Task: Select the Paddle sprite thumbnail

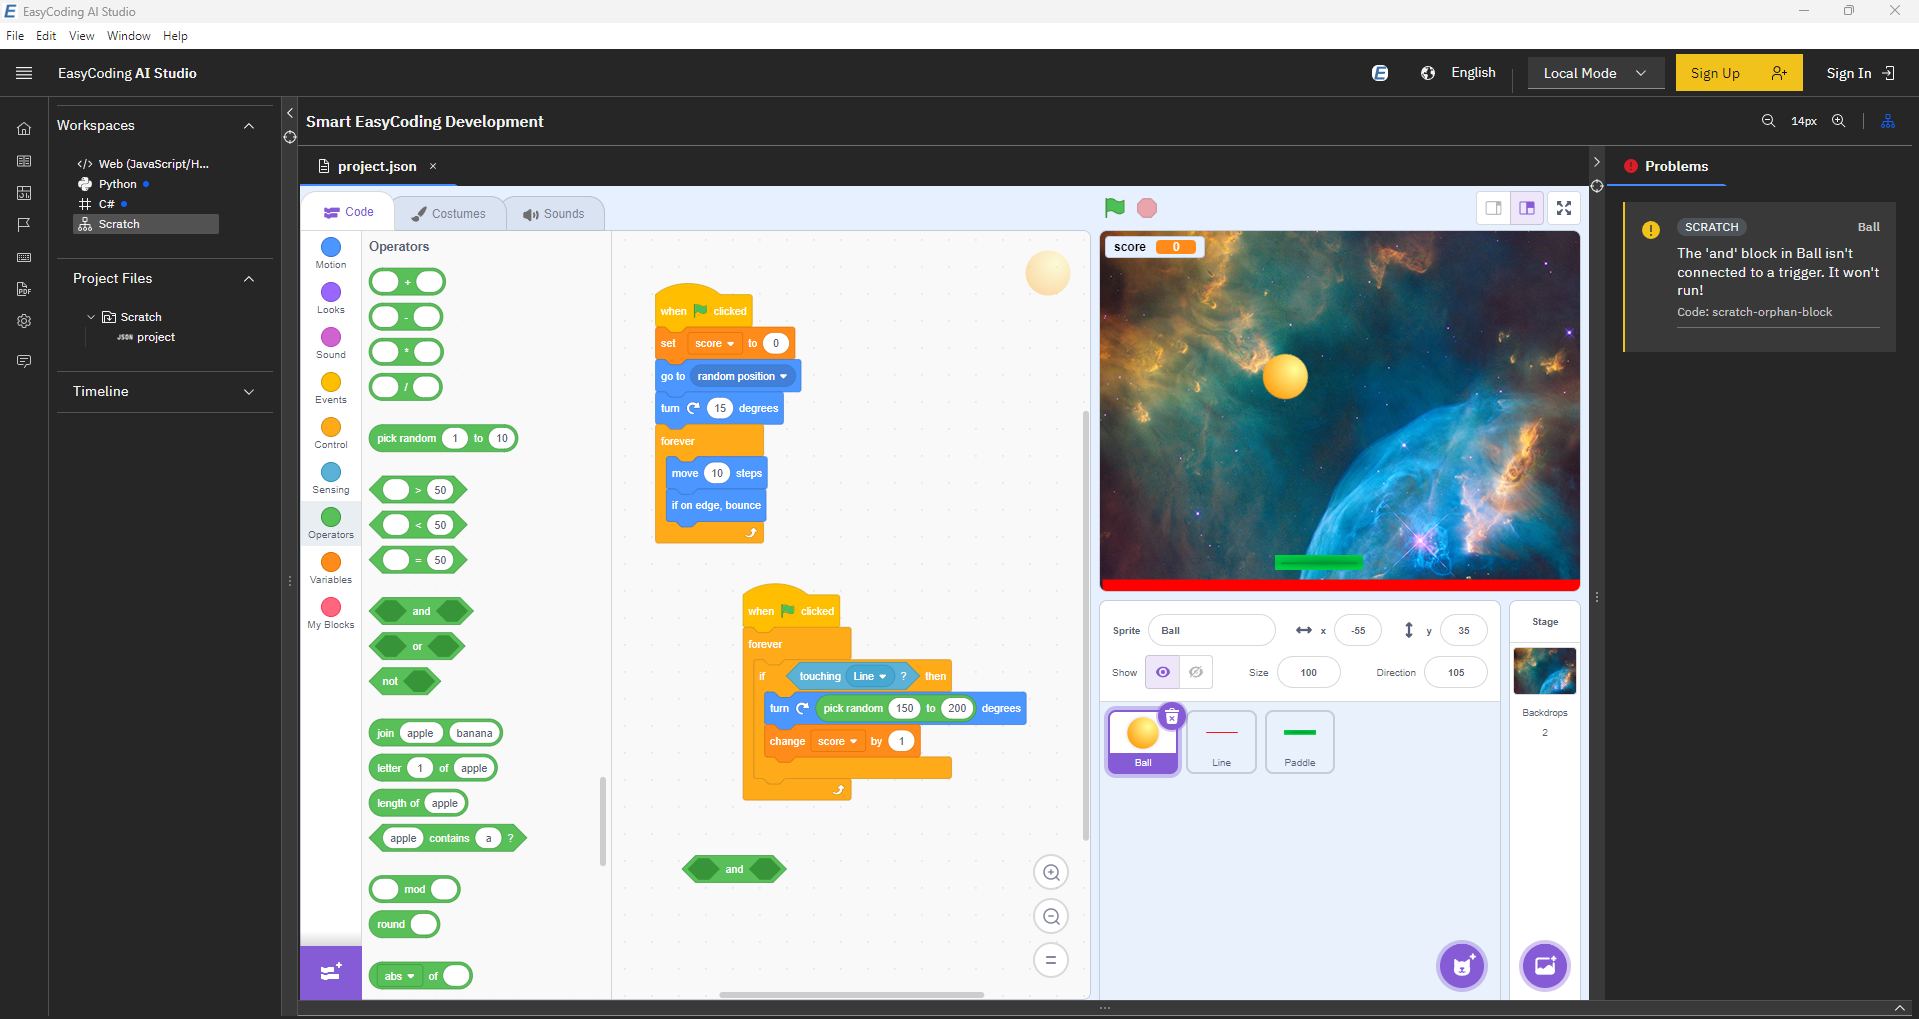Action: coord(1299,741)
